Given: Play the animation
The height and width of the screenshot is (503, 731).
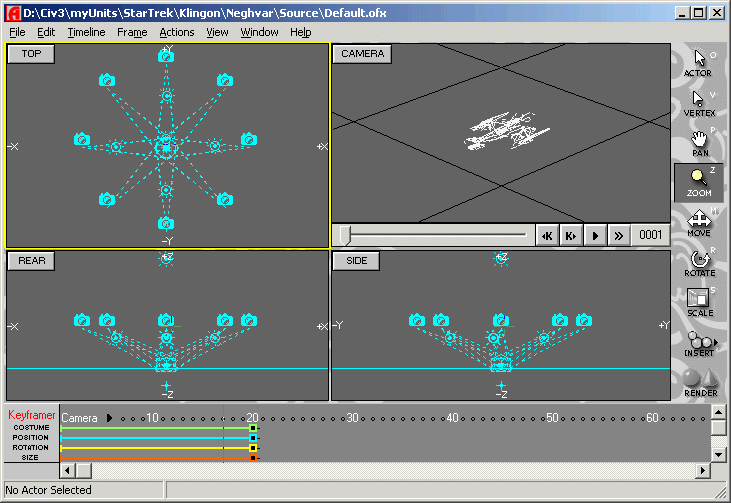Looking at the screenshot, I should (595, 235).
